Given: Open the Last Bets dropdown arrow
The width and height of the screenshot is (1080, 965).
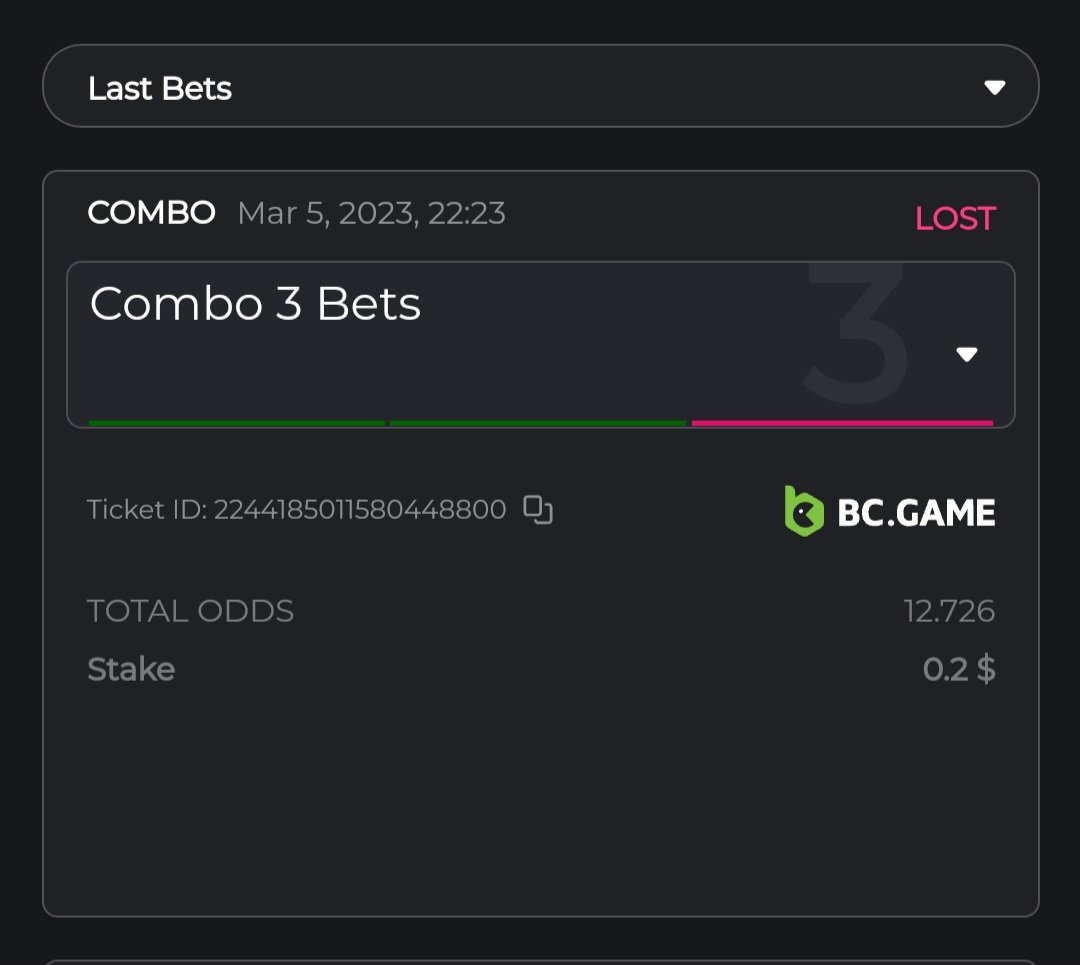Looking at the screenshot, I should point(994,88).
